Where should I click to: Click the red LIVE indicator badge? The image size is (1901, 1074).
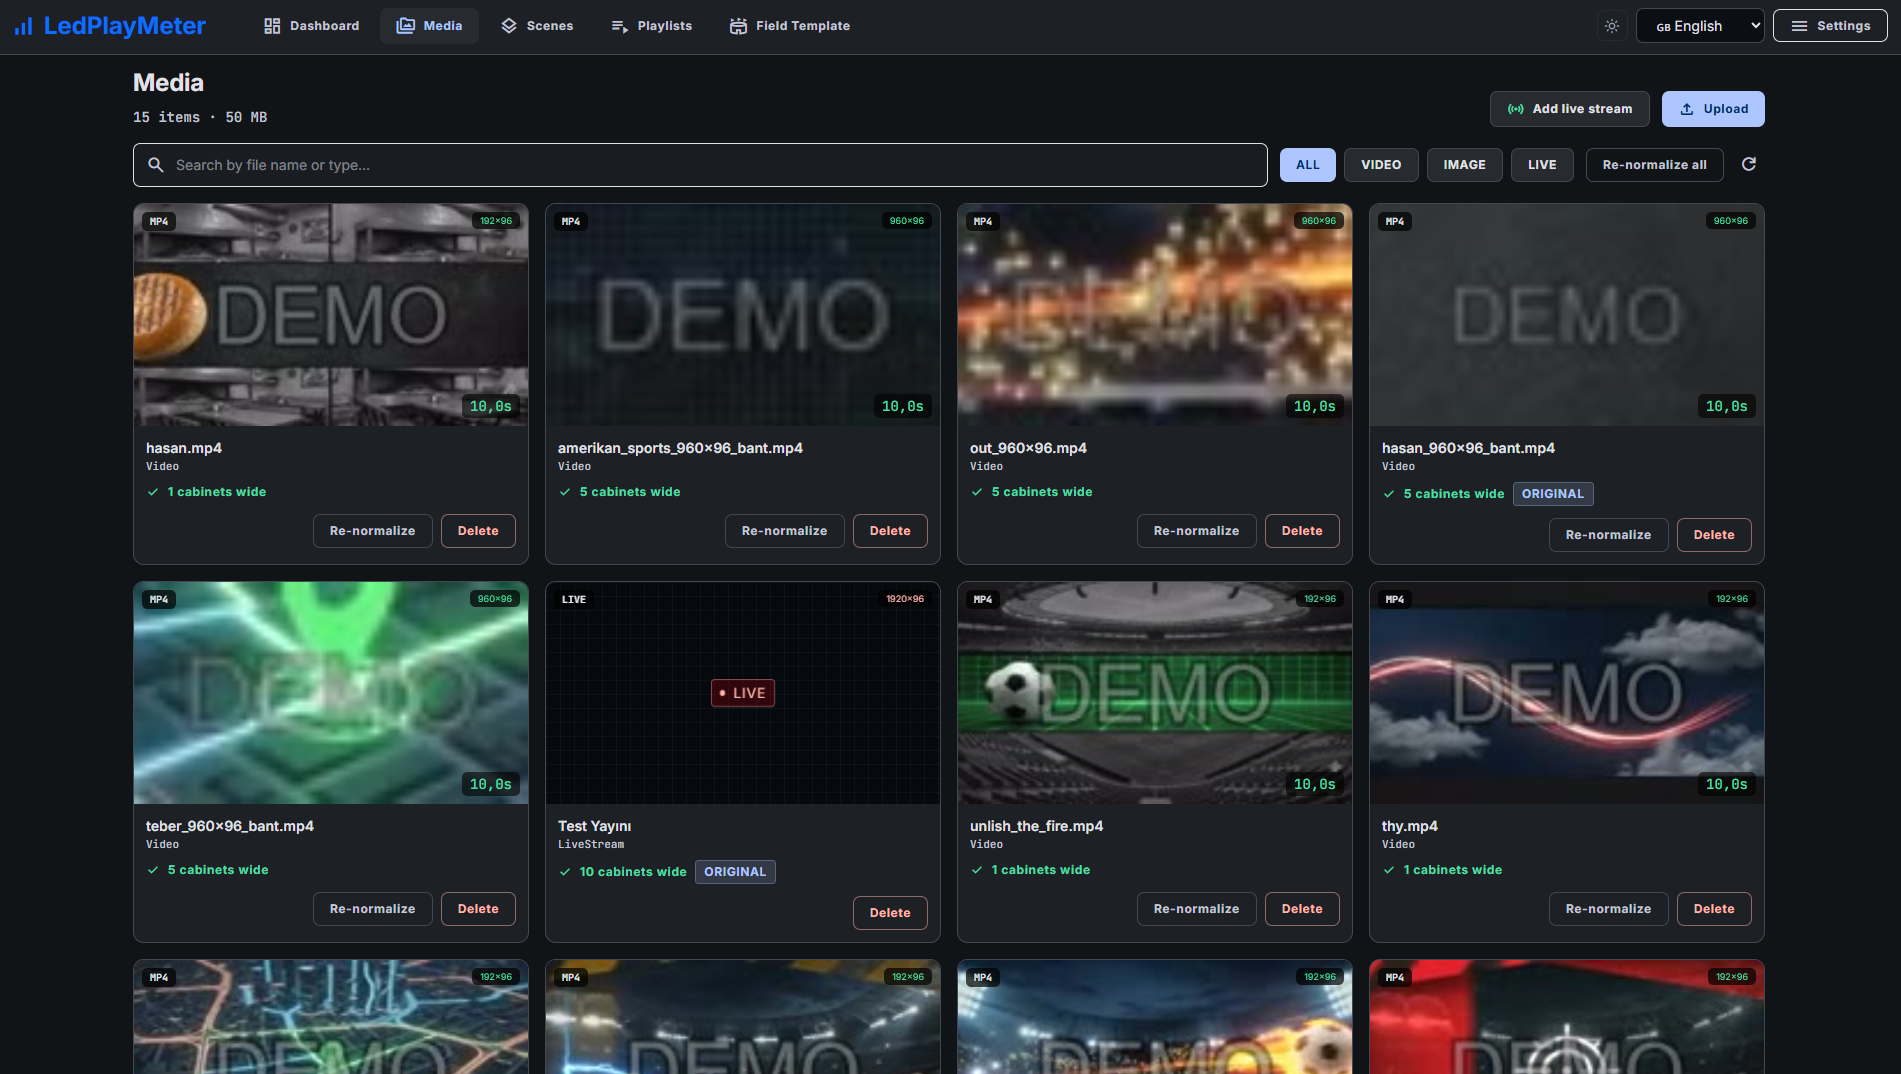tap(743, 693)
